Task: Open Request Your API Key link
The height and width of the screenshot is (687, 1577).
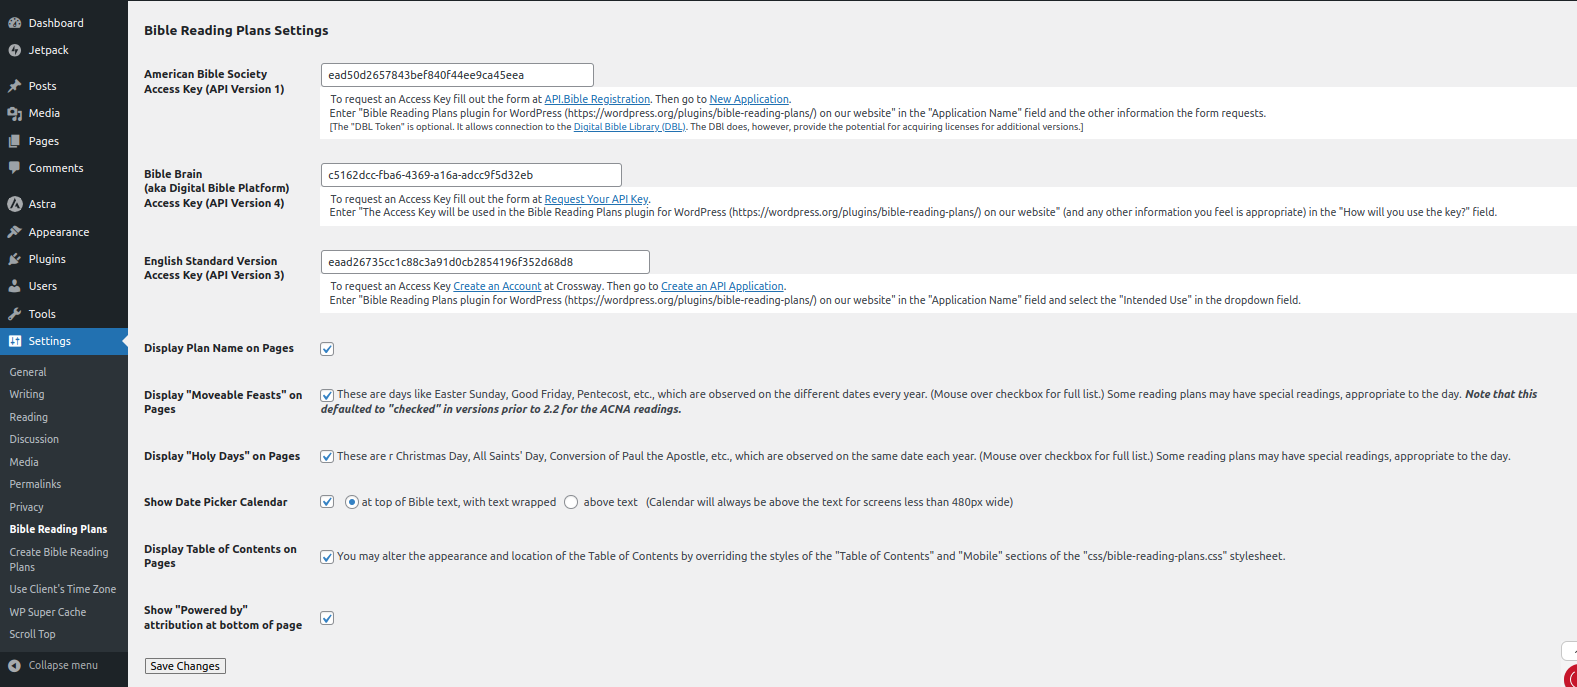Action: coord(596,199)
